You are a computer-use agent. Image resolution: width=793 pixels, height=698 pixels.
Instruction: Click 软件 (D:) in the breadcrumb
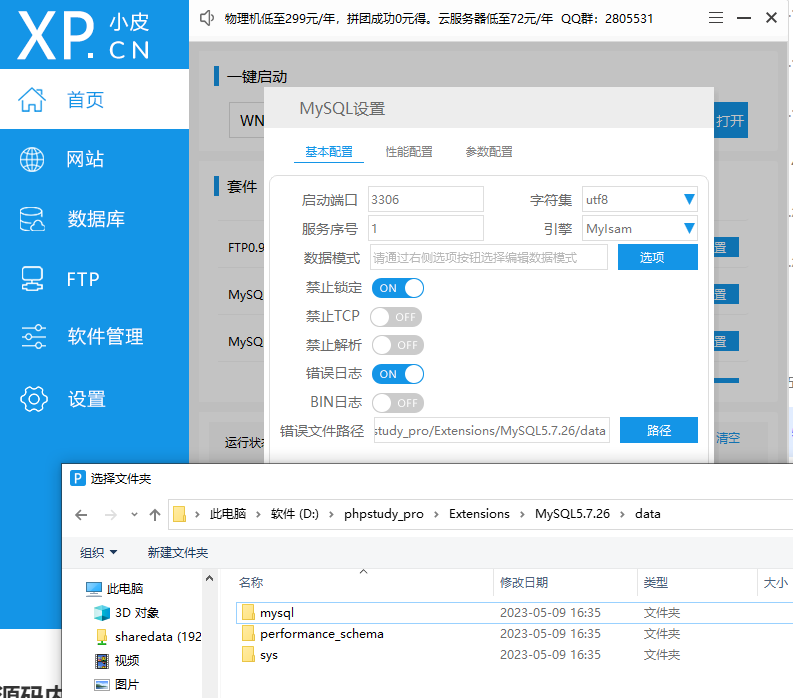(x=295, y=514)
